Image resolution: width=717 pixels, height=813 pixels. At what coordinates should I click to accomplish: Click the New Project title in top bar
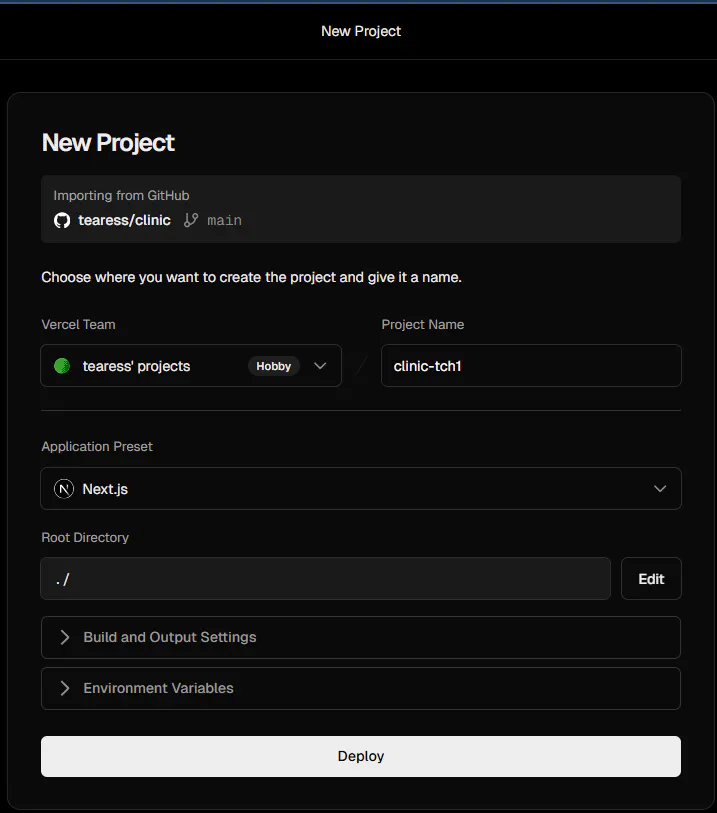pyautogui.click(x=361, y=31)
